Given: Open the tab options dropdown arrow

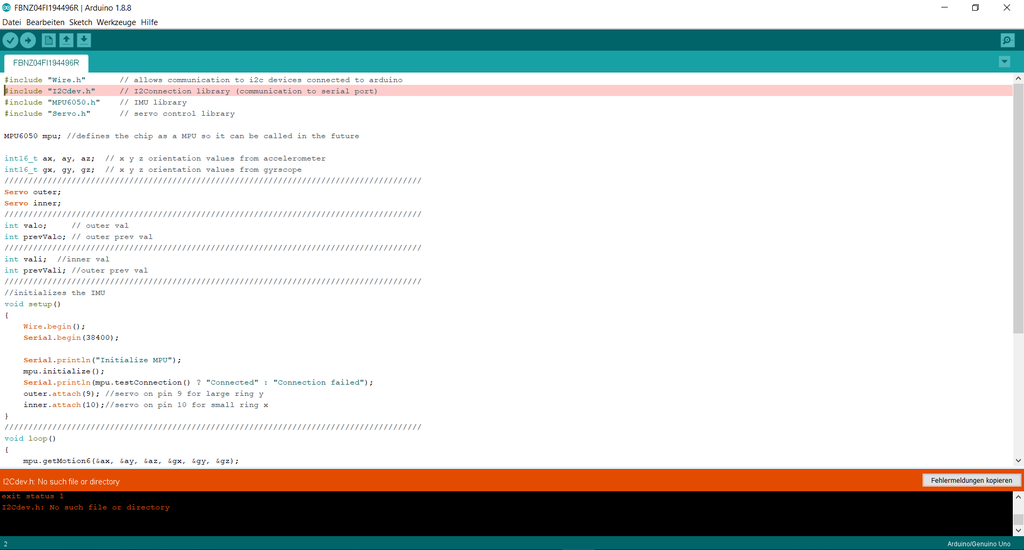Looking at the screenshot, I should click(1004, 62).
